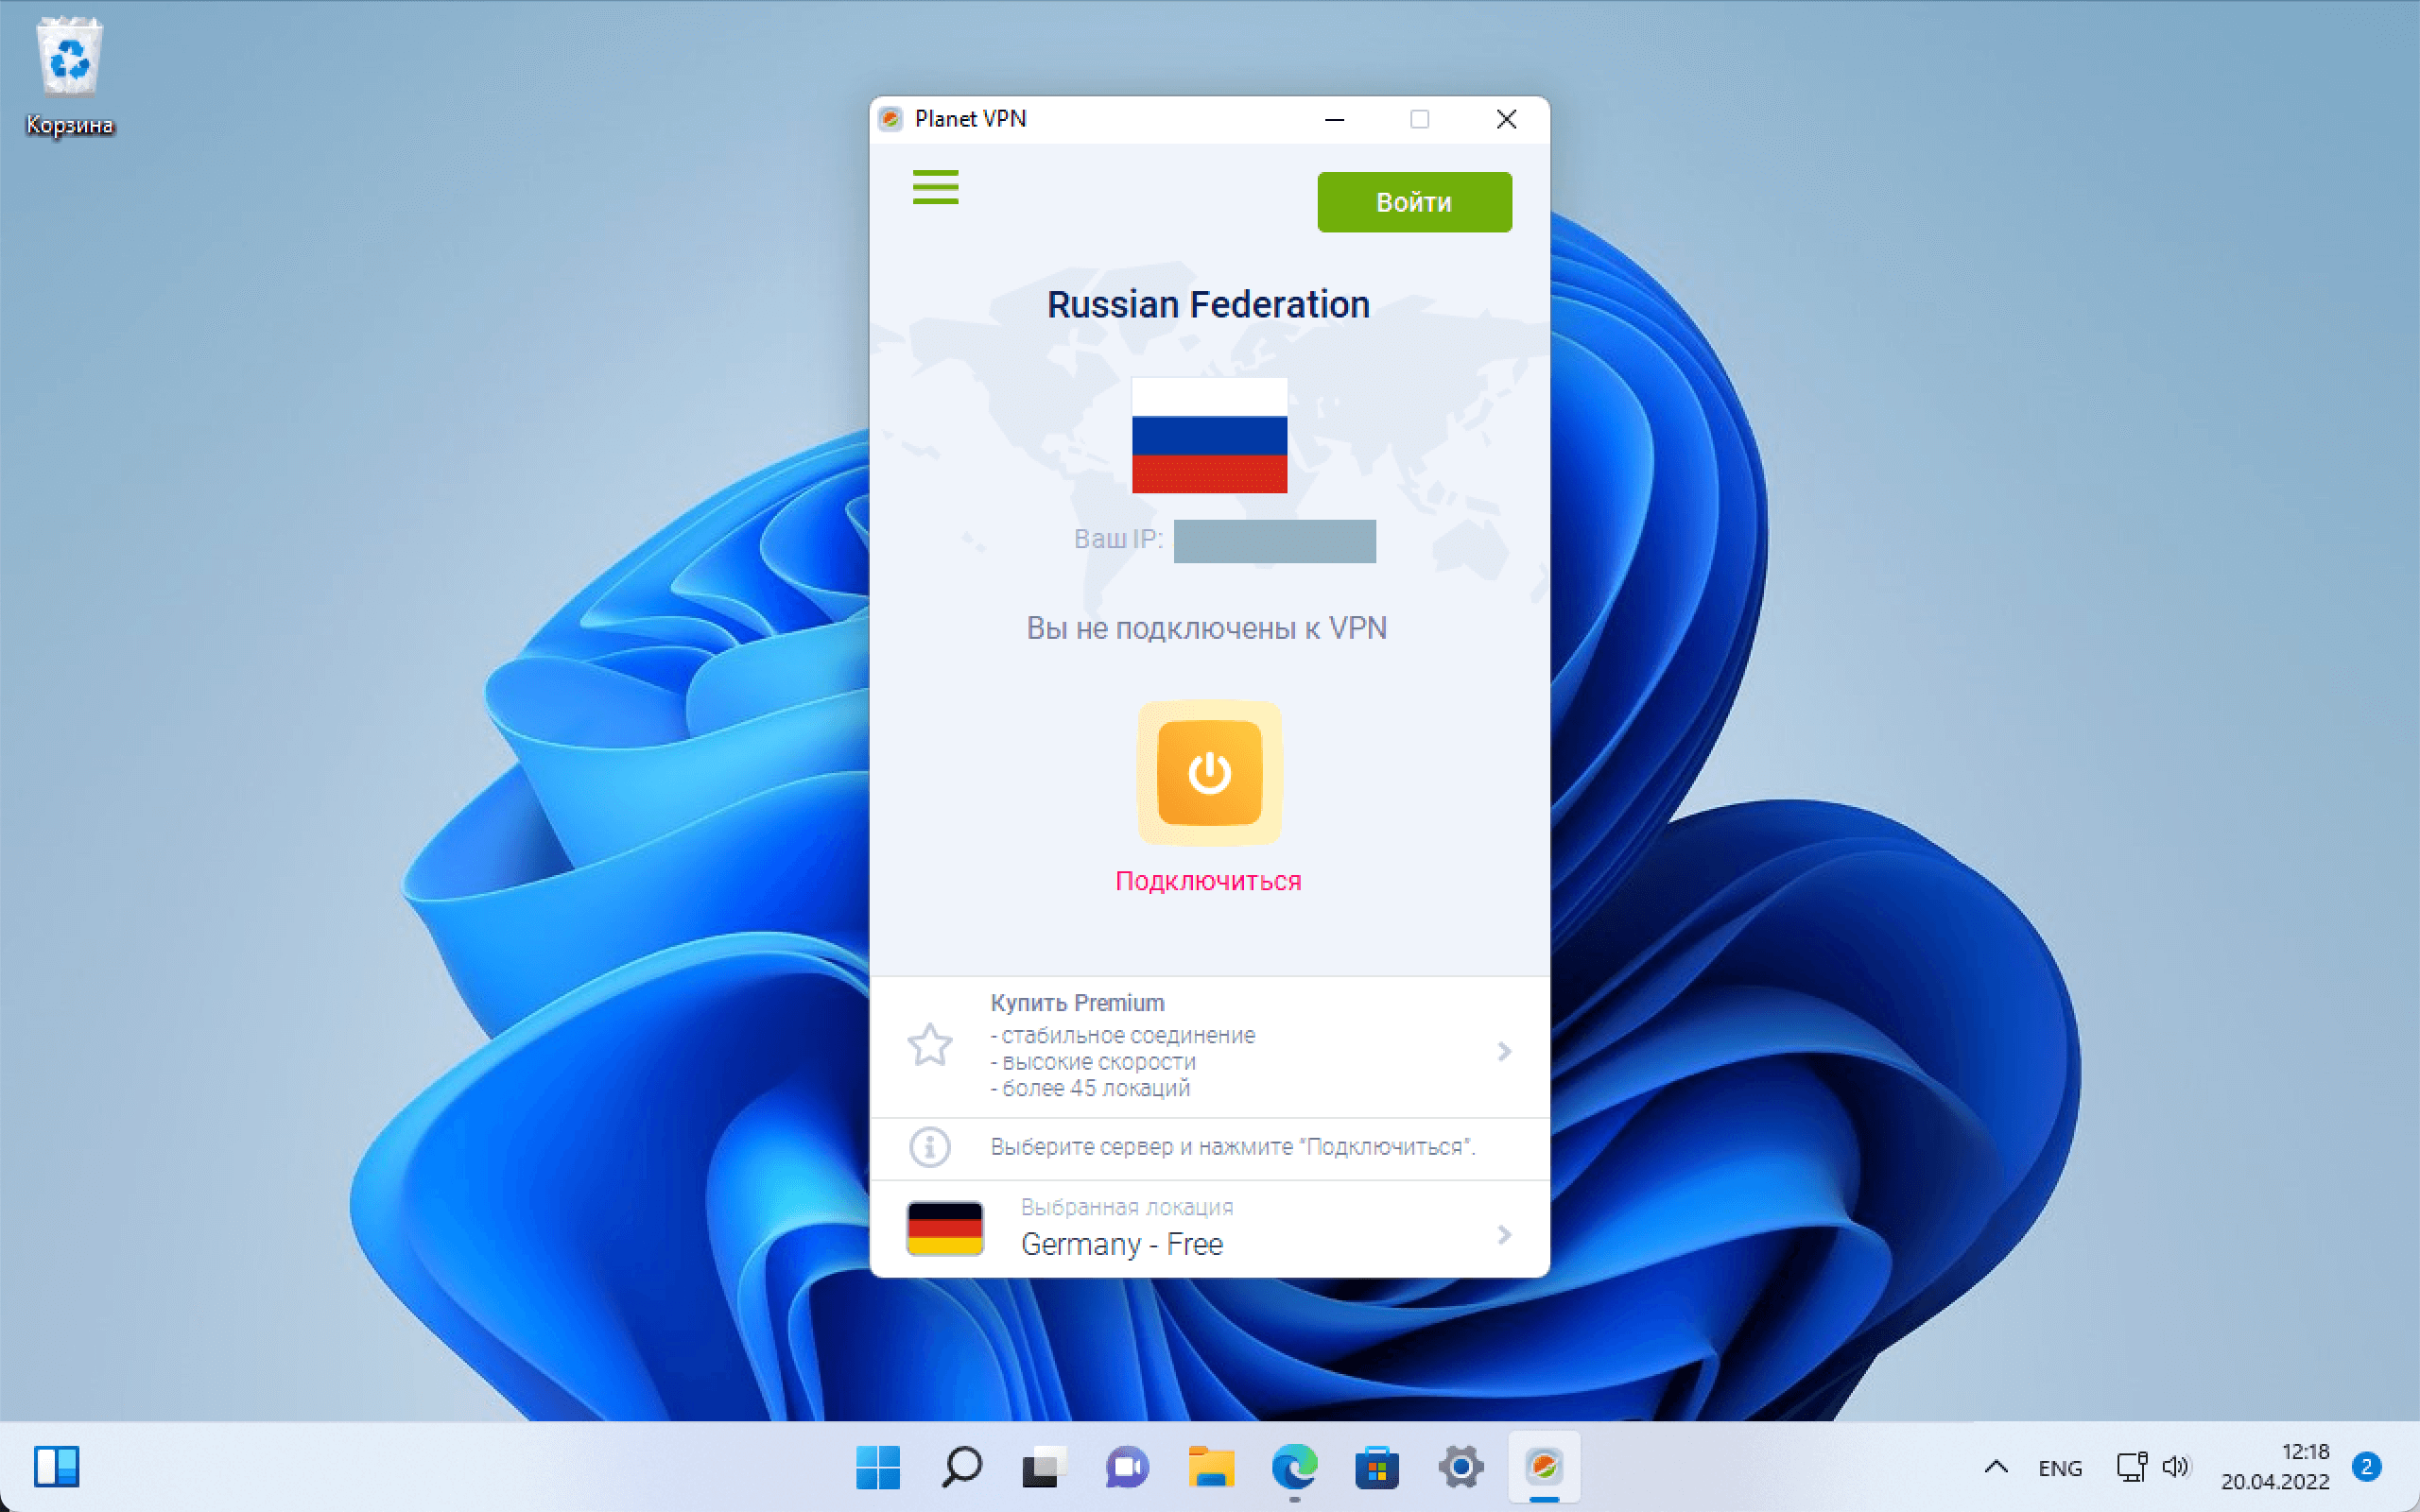Click the Planet VPN title bar logo

point(890,119)
